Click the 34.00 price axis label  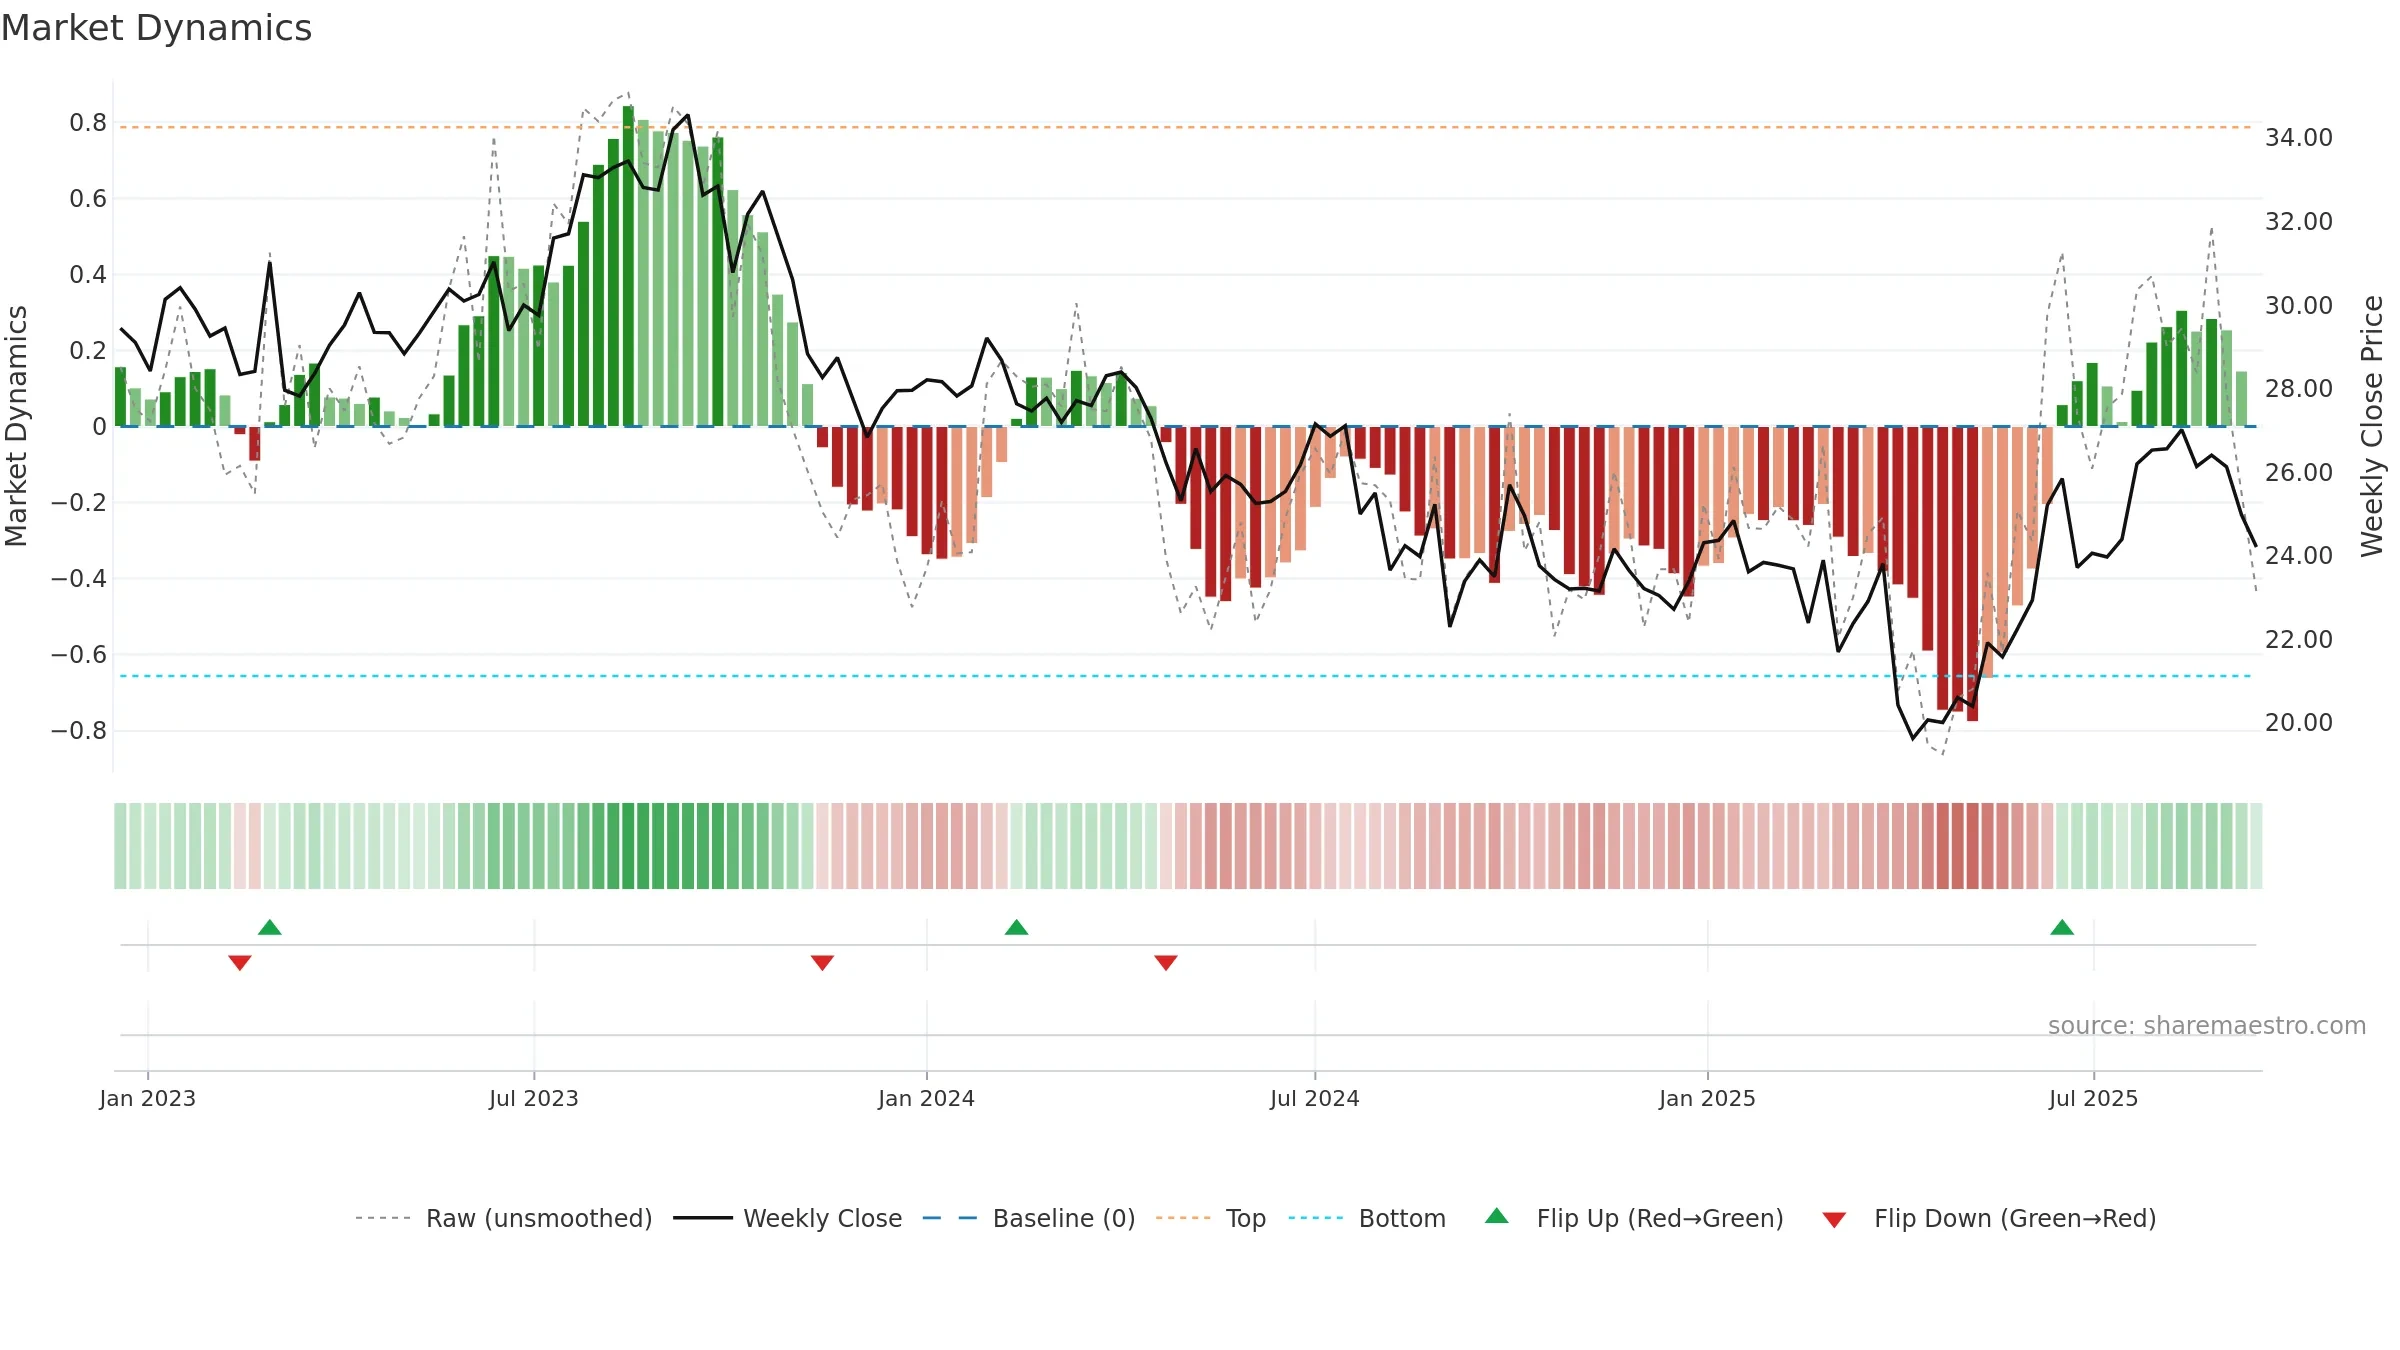point(2299,138)
